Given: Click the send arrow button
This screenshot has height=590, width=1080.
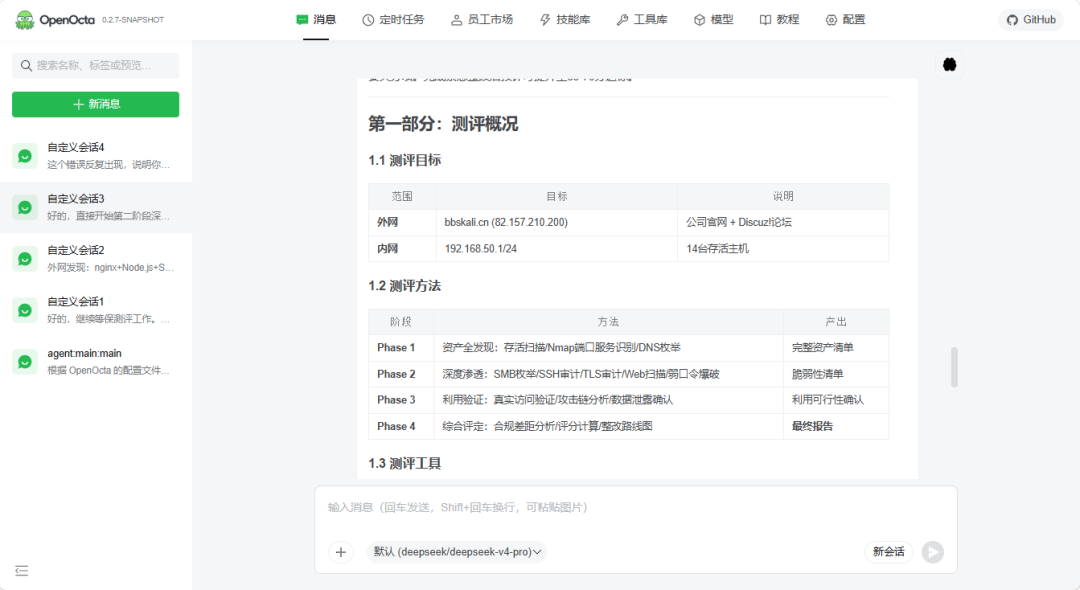Looking at the screenshot, I should pyautogui.click(x=933, y=552).
